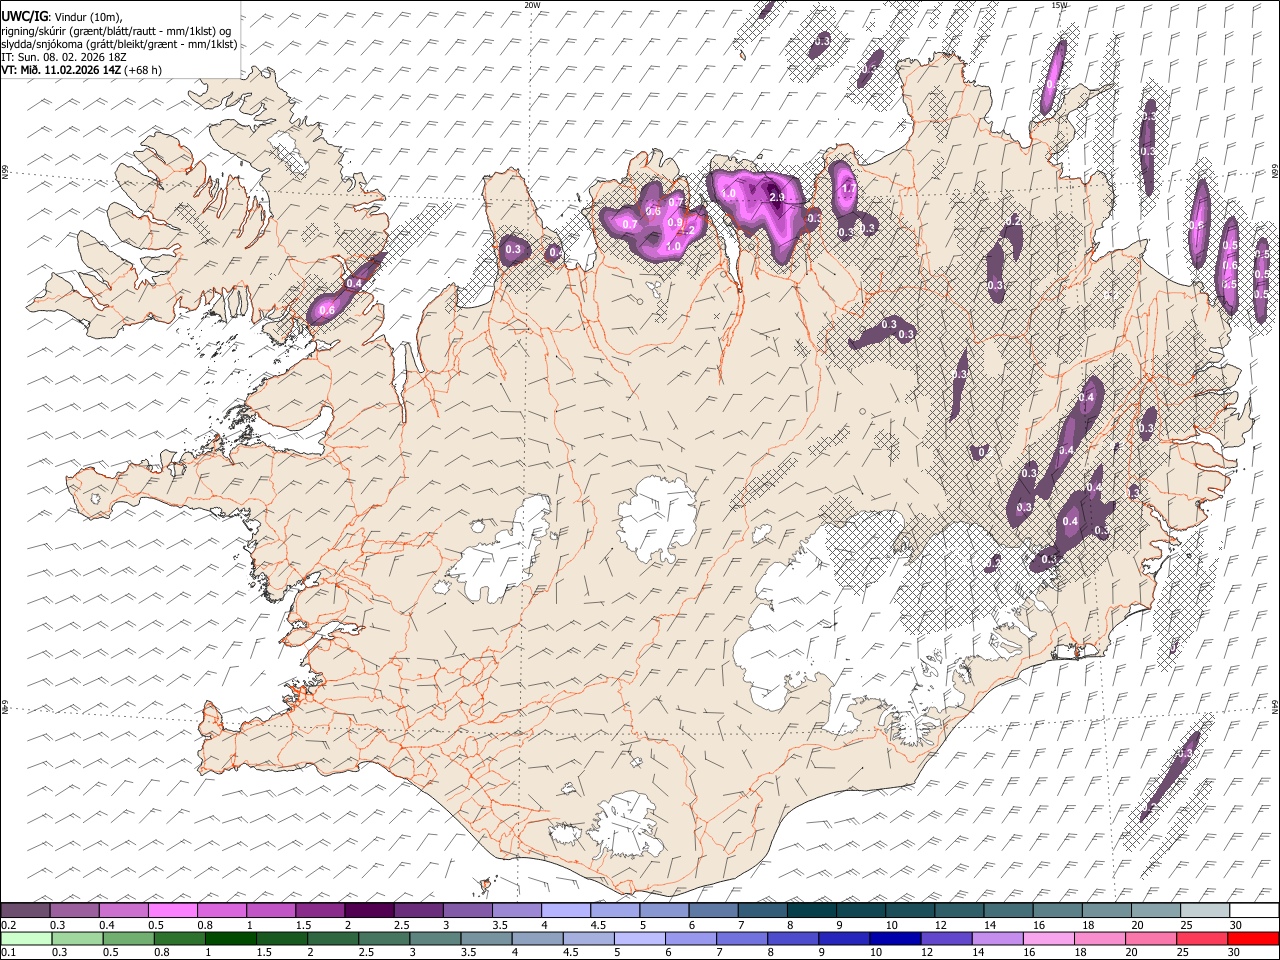Viewport: 1280px width, 960px height.
Task: Pick the pale lavender 5–6 rain scale swatch
Action: pos(638,938)
